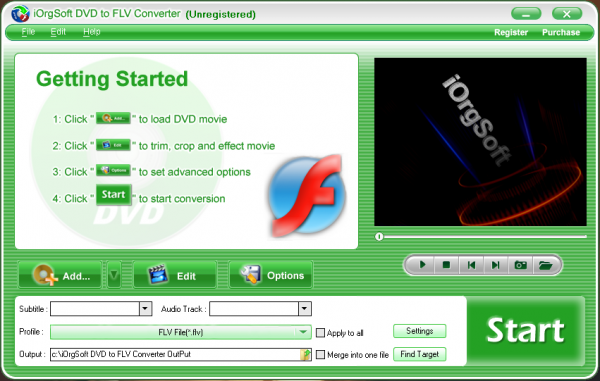Click the Settings button
The height and width of the screenshot is (381, 600).
[x=419, y=331]
